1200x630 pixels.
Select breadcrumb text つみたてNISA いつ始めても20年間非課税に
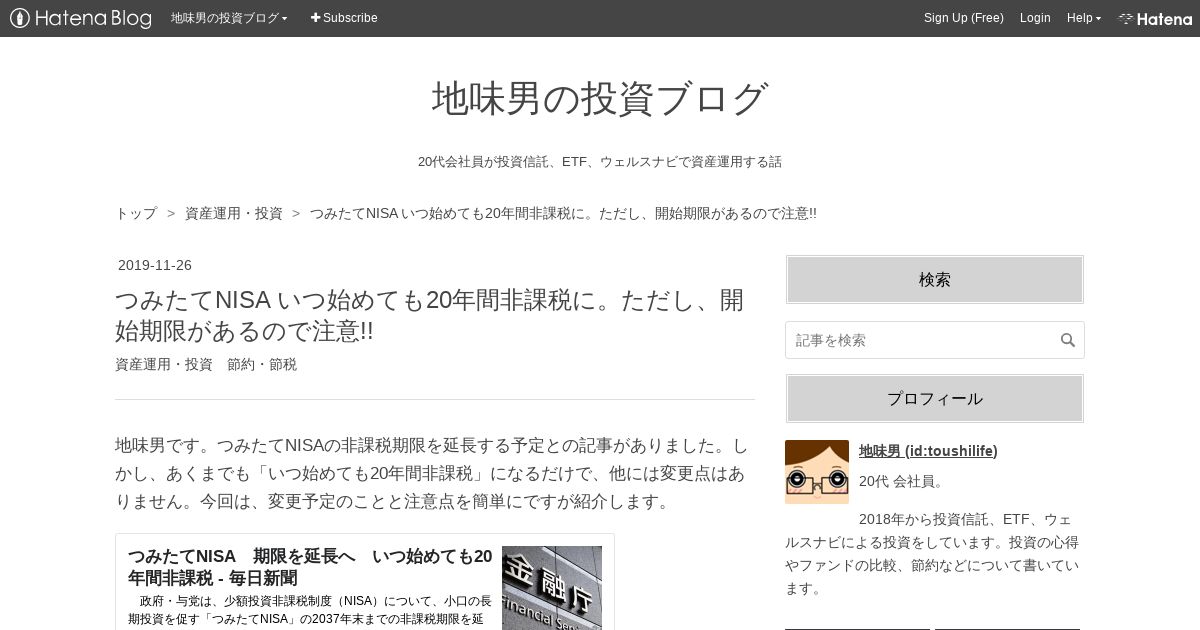coord(563,213)
